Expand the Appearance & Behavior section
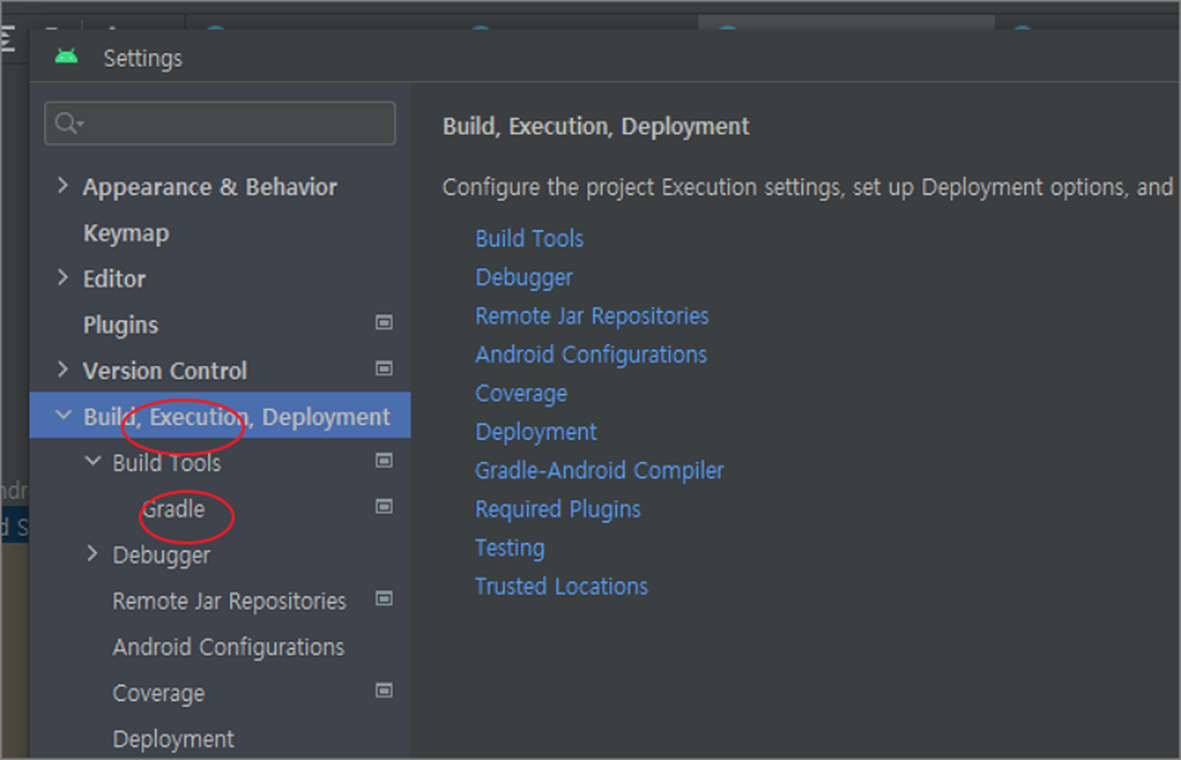The height and width of the screenshot is (760, 1181). tap(63, 185)
